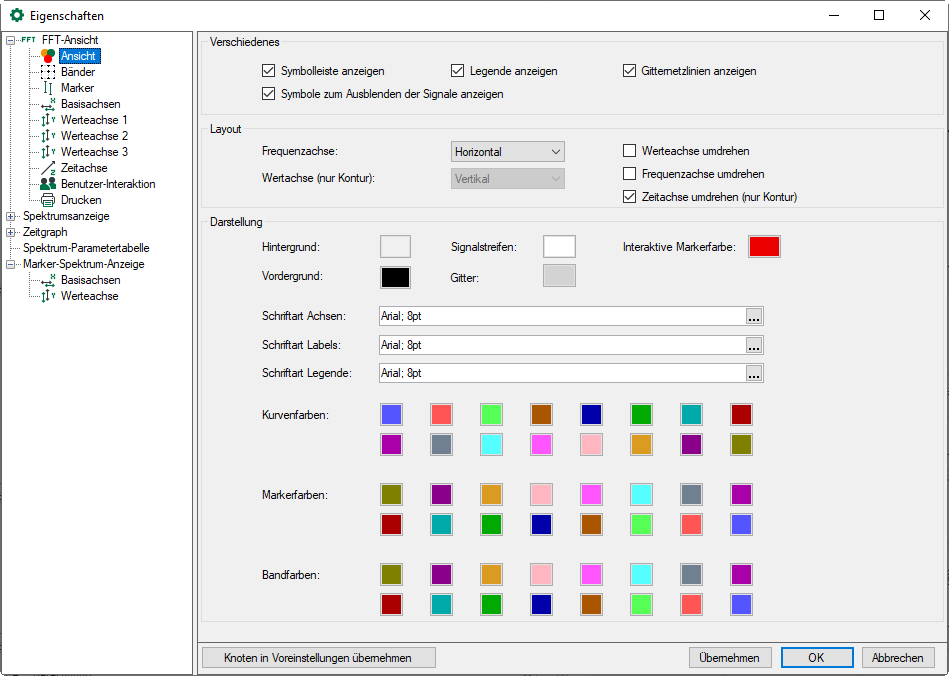This screenshot has width=949, height=676.
Task: Disable Symbolleiste anzeigen checkbox
Action: tap(268, 71)
